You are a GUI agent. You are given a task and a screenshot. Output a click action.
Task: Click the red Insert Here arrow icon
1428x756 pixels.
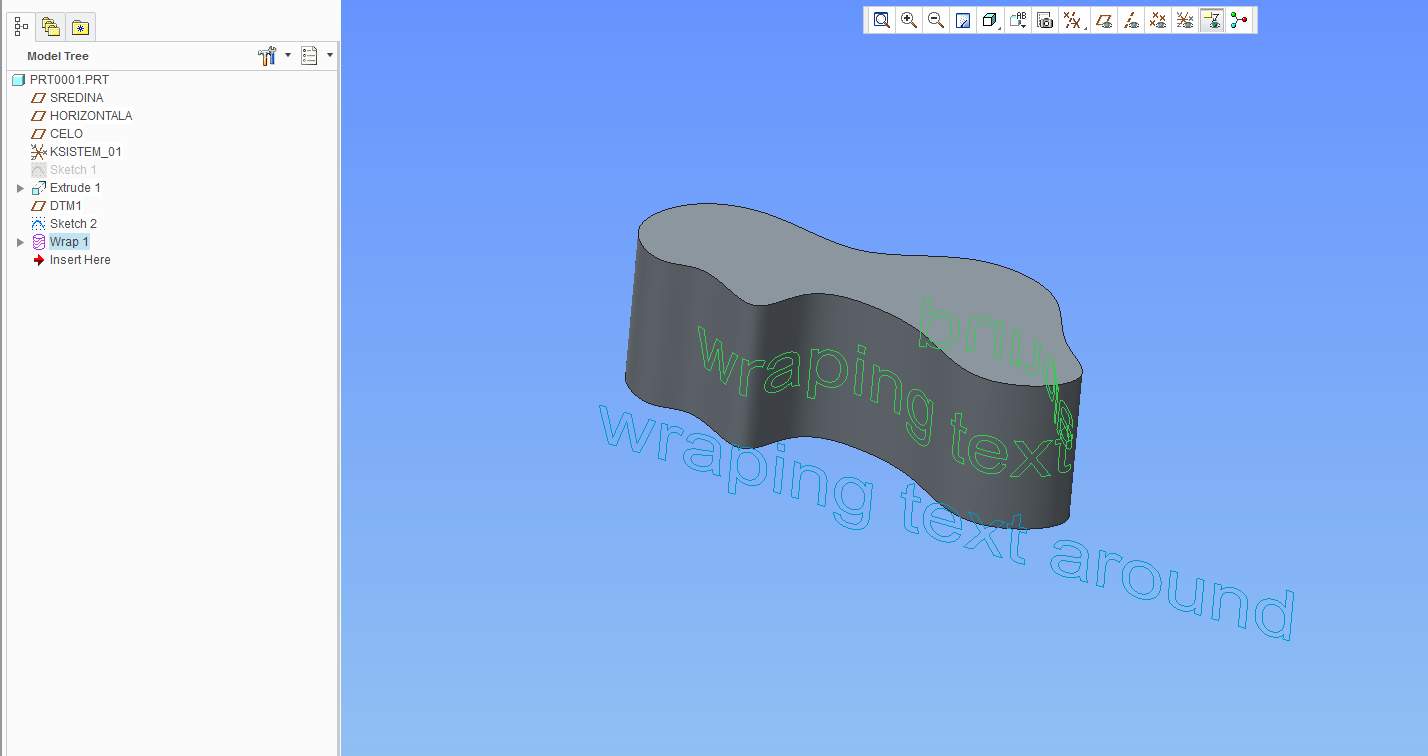[38, 260]
